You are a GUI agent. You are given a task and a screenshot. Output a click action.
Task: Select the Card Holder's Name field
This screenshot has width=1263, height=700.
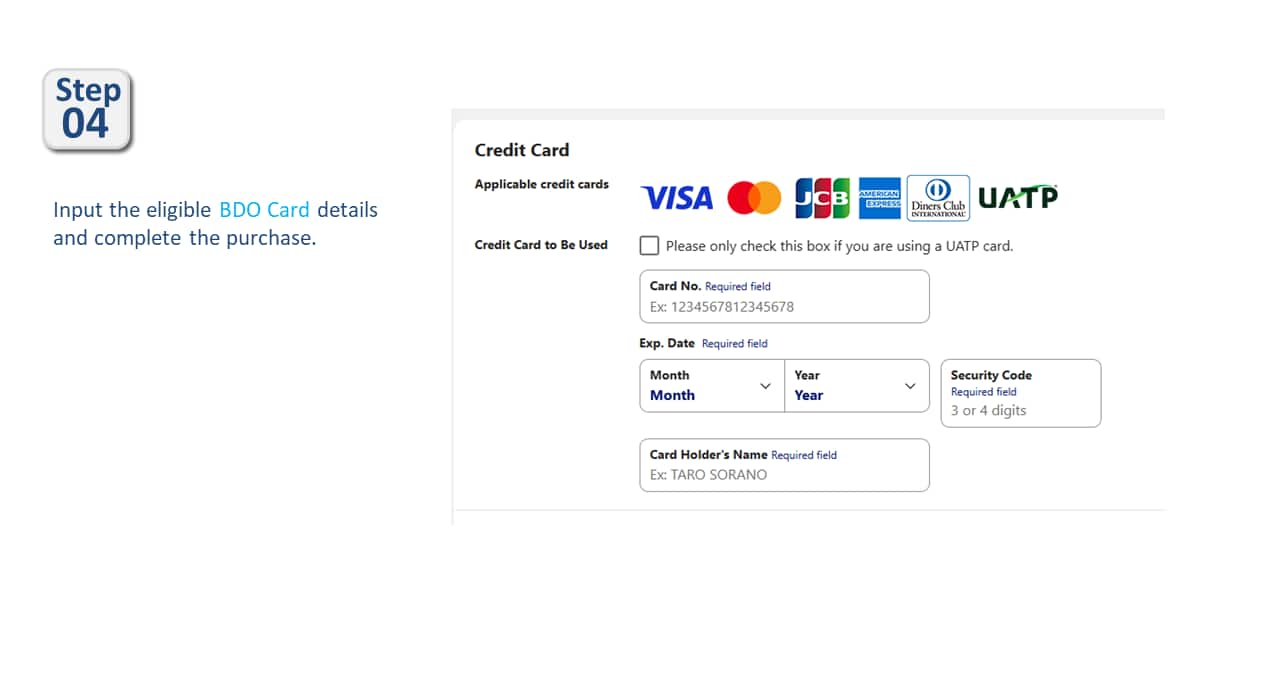784,474
